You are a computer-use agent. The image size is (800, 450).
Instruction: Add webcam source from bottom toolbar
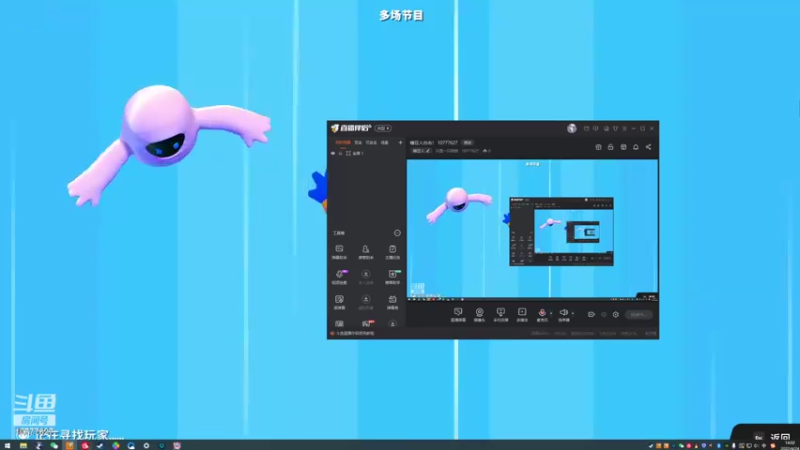479,314
